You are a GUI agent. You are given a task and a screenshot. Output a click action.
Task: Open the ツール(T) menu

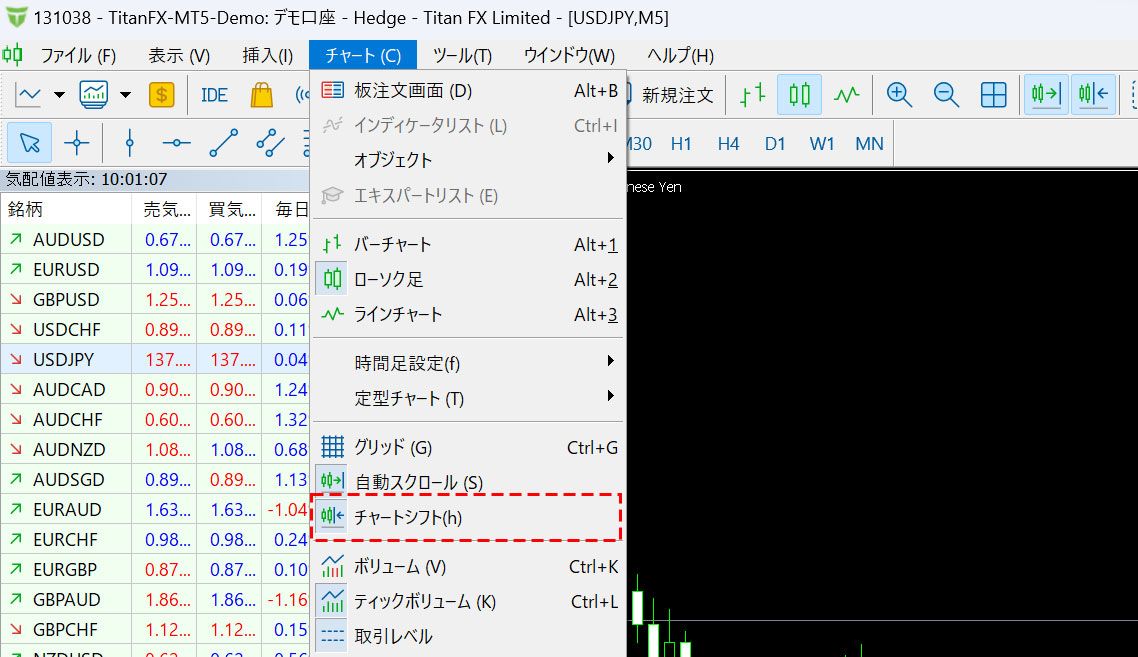coord(462,56)
